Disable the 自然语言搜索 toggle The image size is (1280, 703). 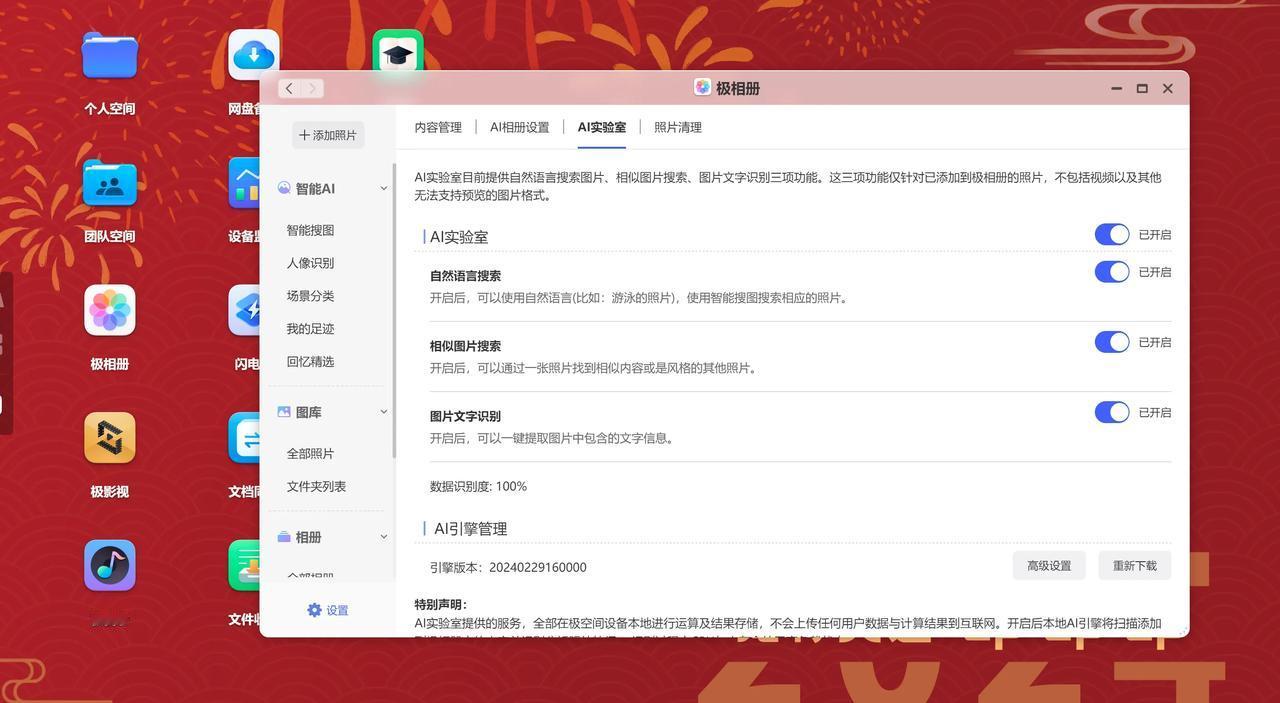(1112, 272)
